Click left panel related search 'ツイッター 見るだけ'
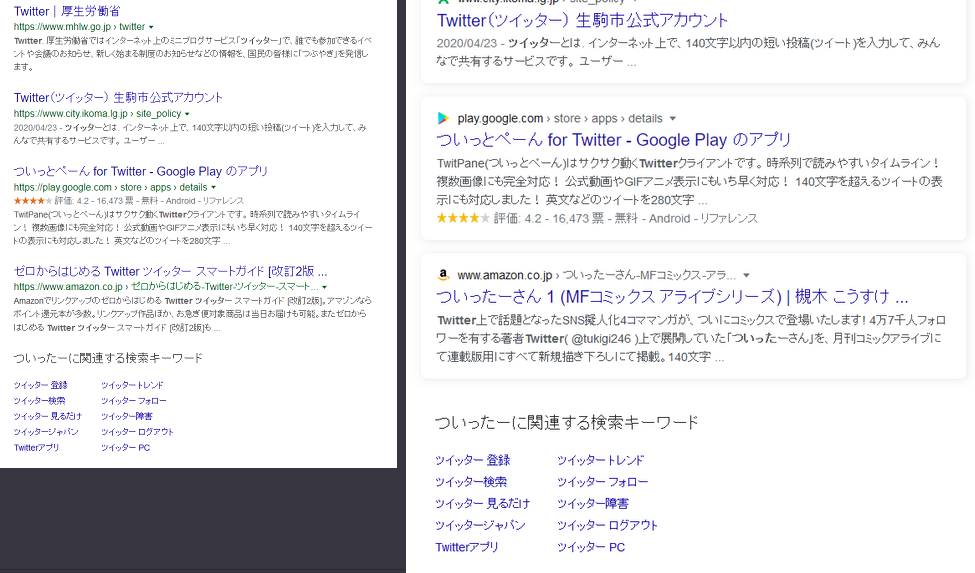975x573 pixels. pyautogui.click(x=47, y=416)
